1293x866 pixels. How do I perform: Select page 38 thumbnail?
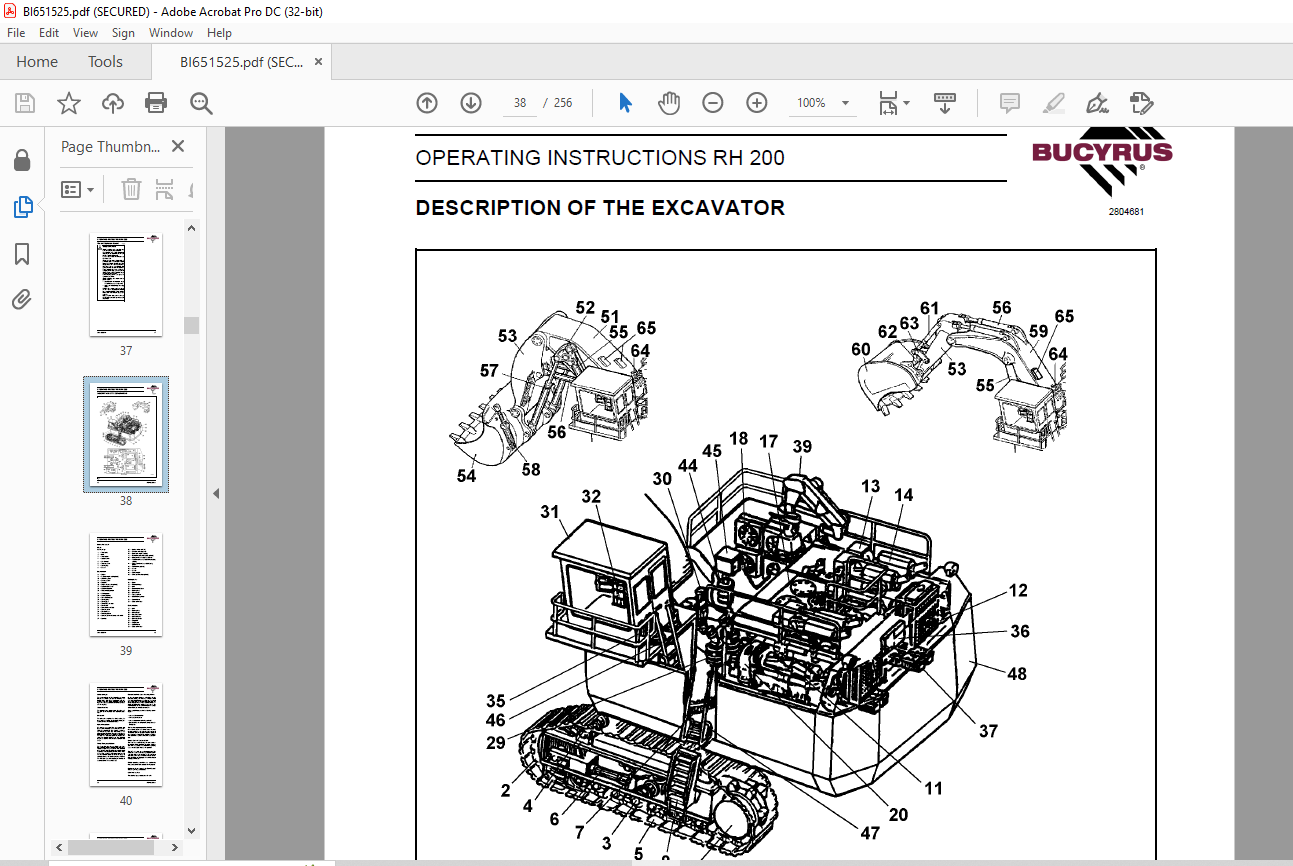pos(126,435)
